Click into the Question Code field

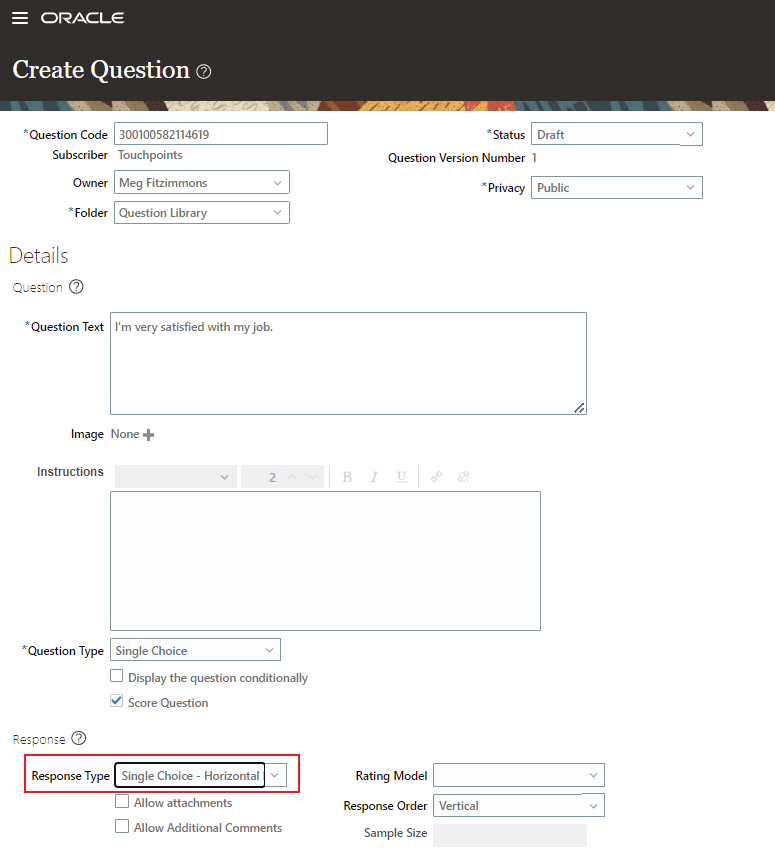point(220,134)
